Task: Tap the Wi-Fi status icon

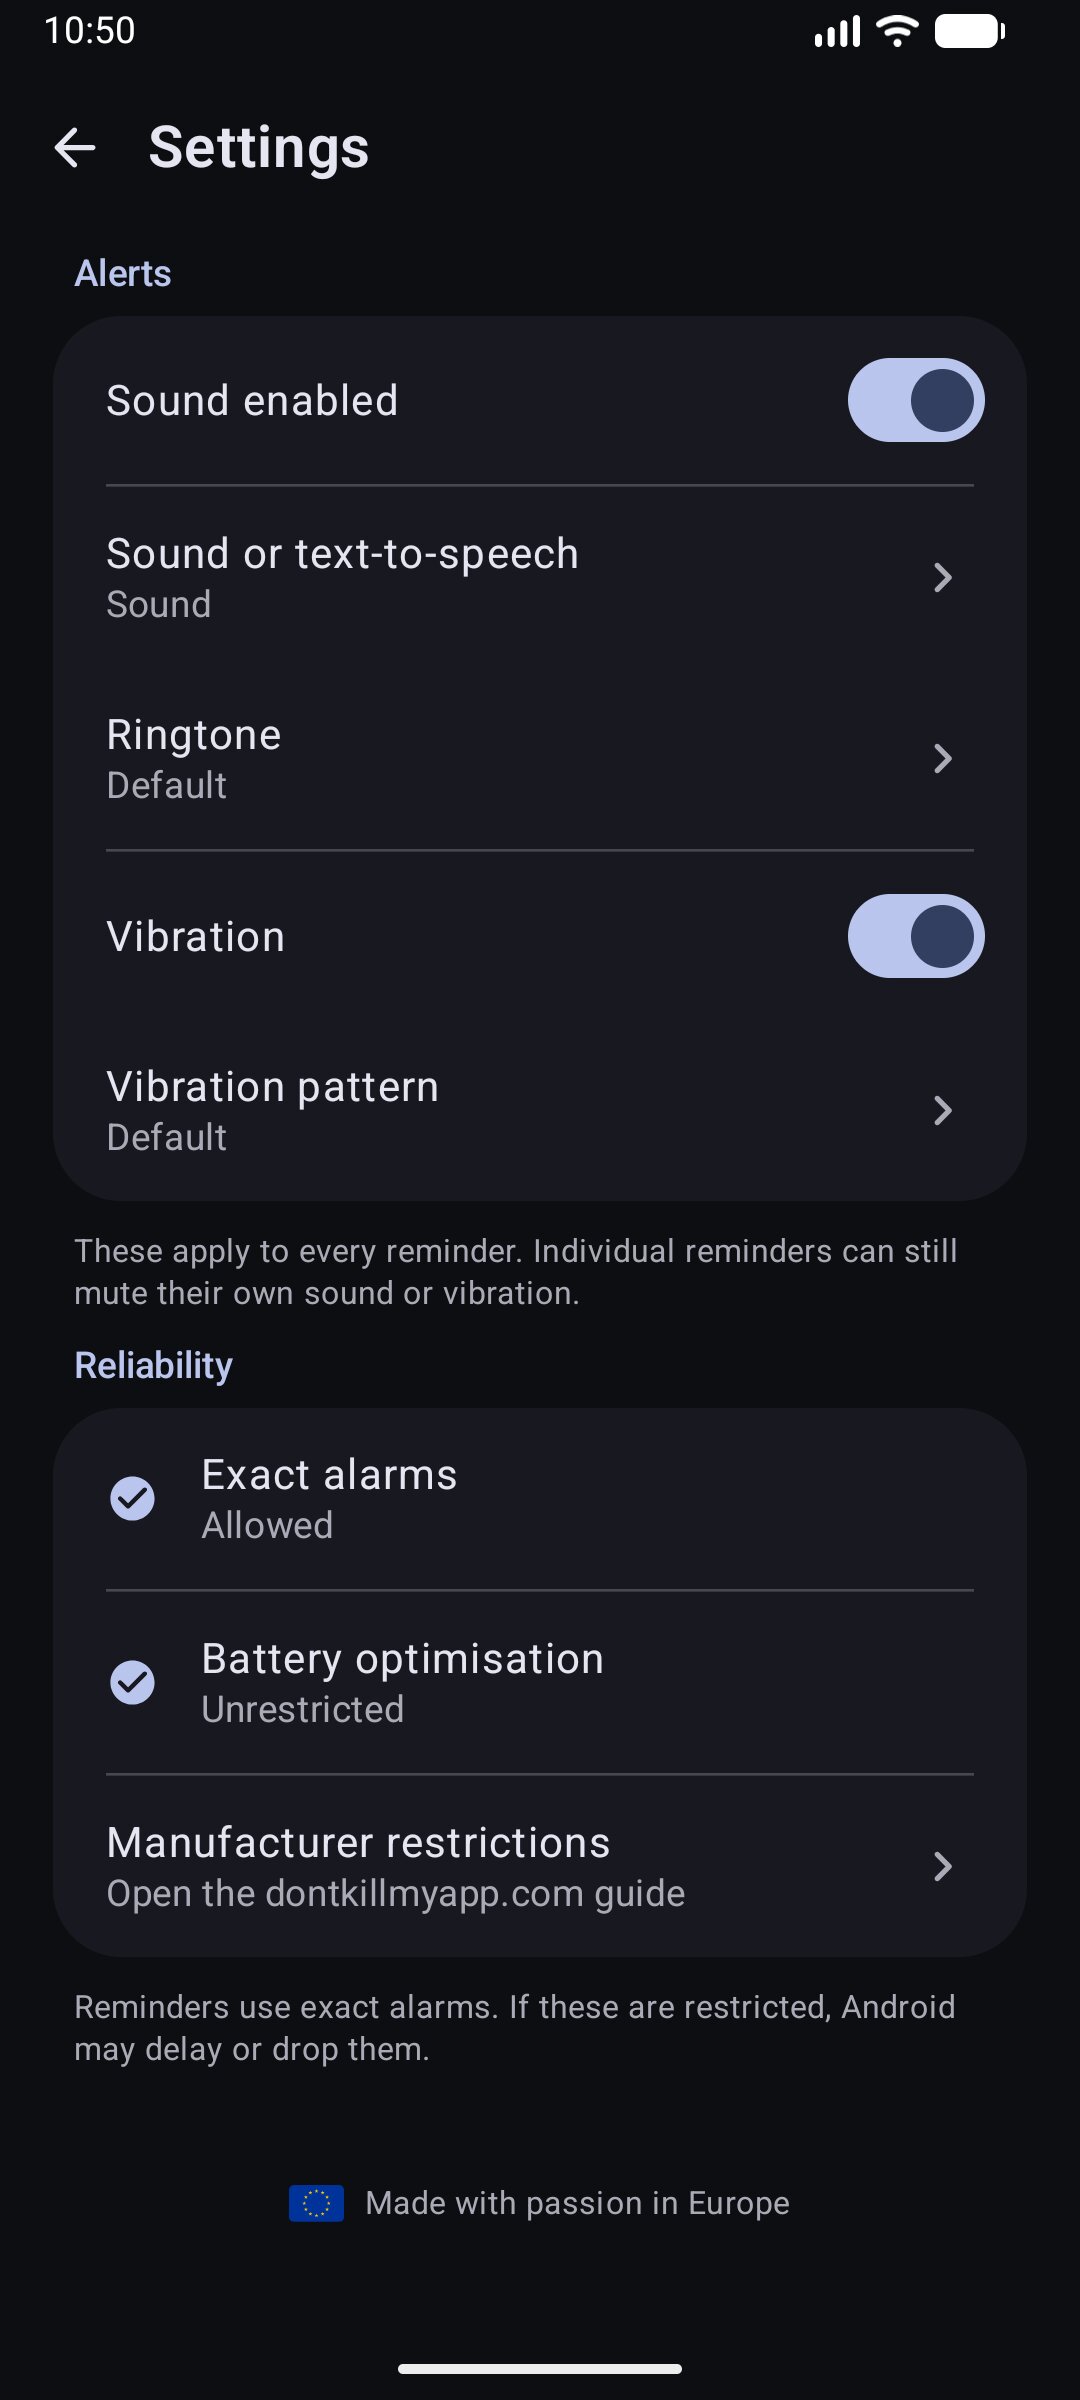Action: (x=897, y=31)
